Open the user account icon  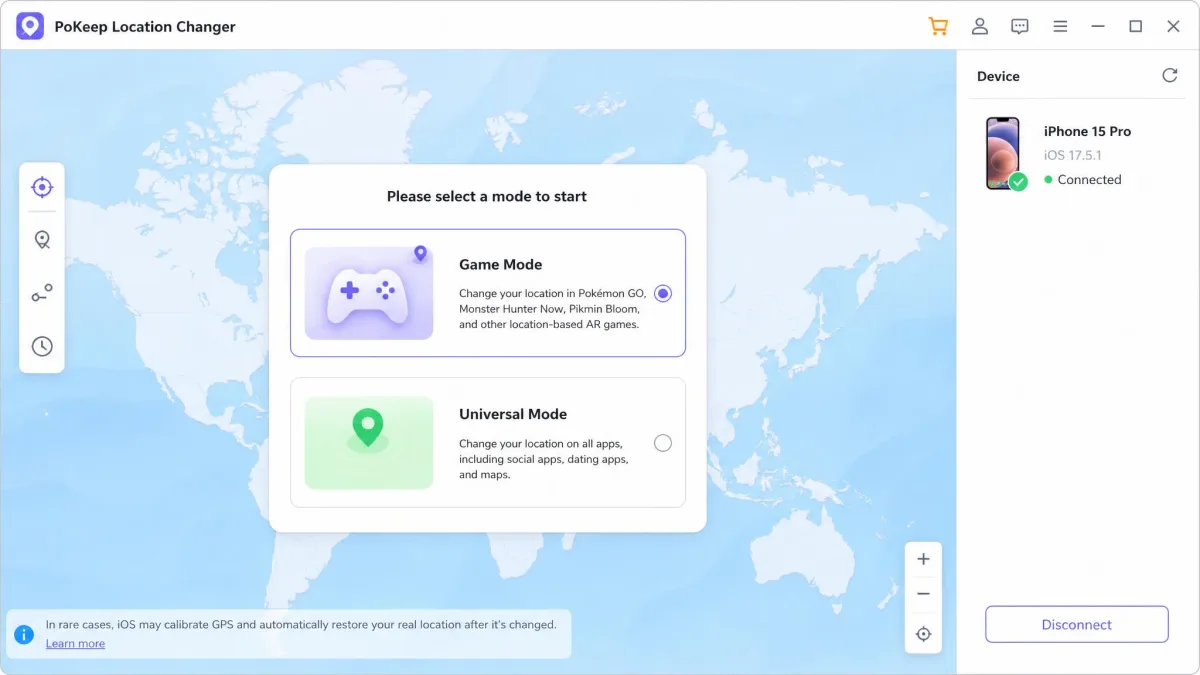coord(980,26)
